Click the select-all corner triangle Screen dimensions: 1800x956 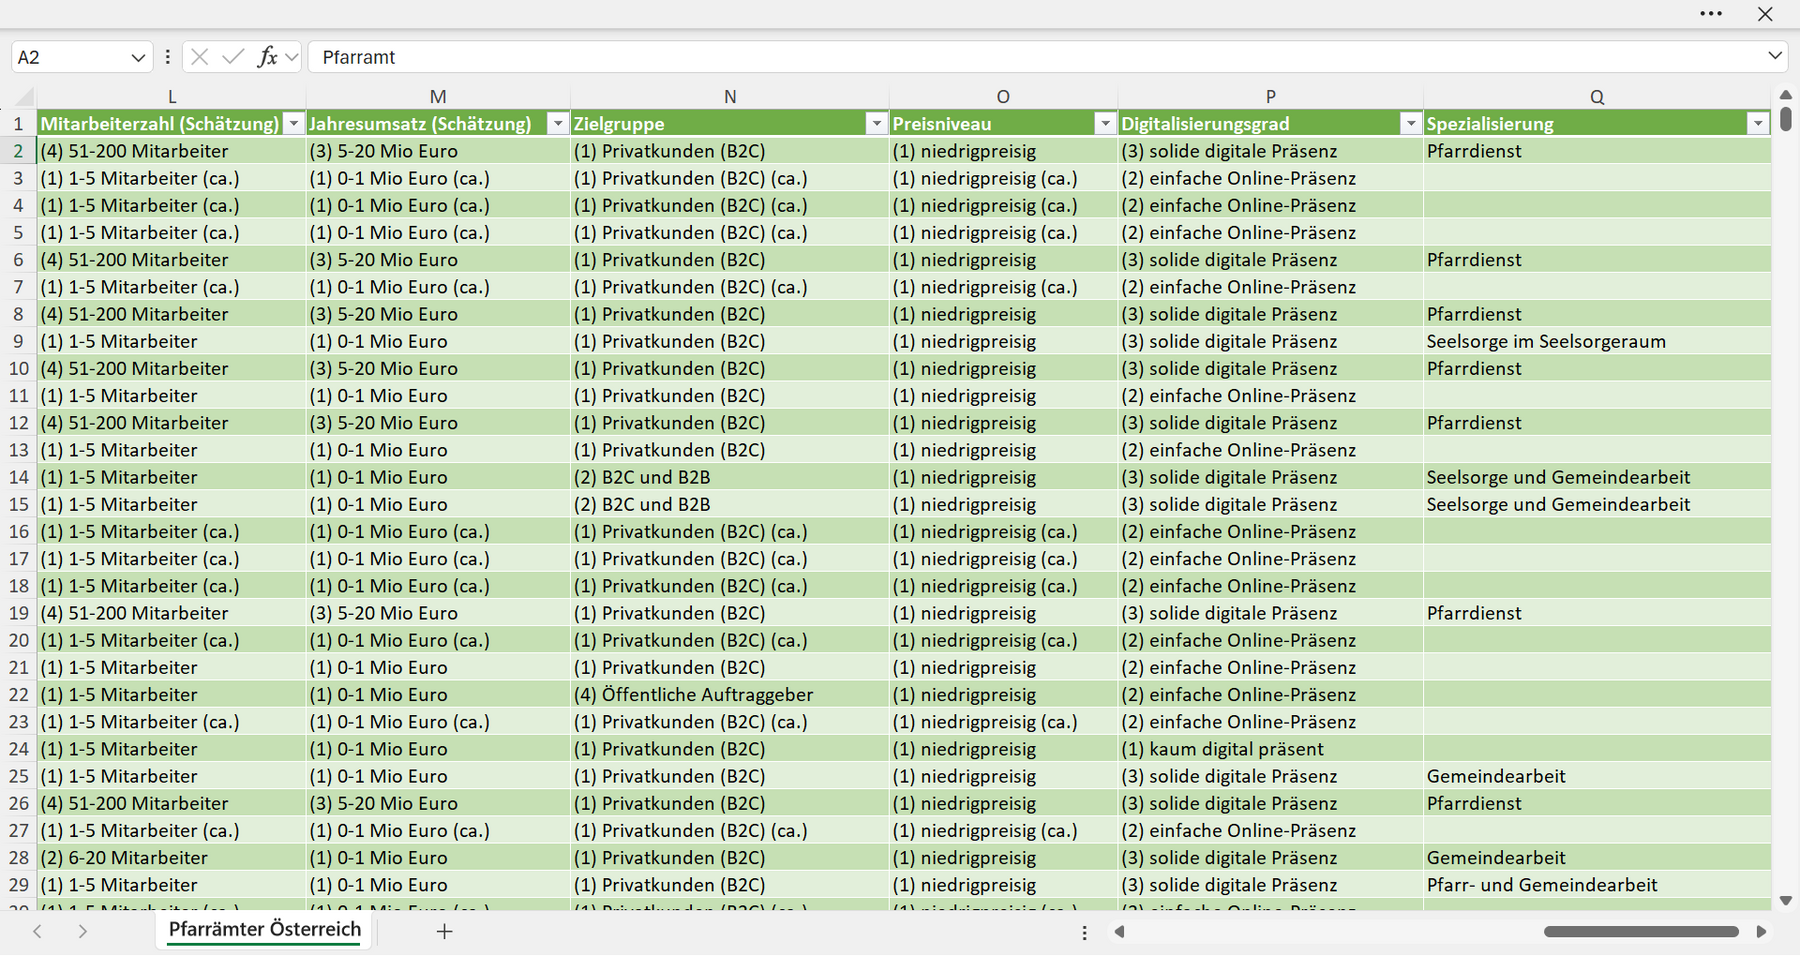pos(24,97)
